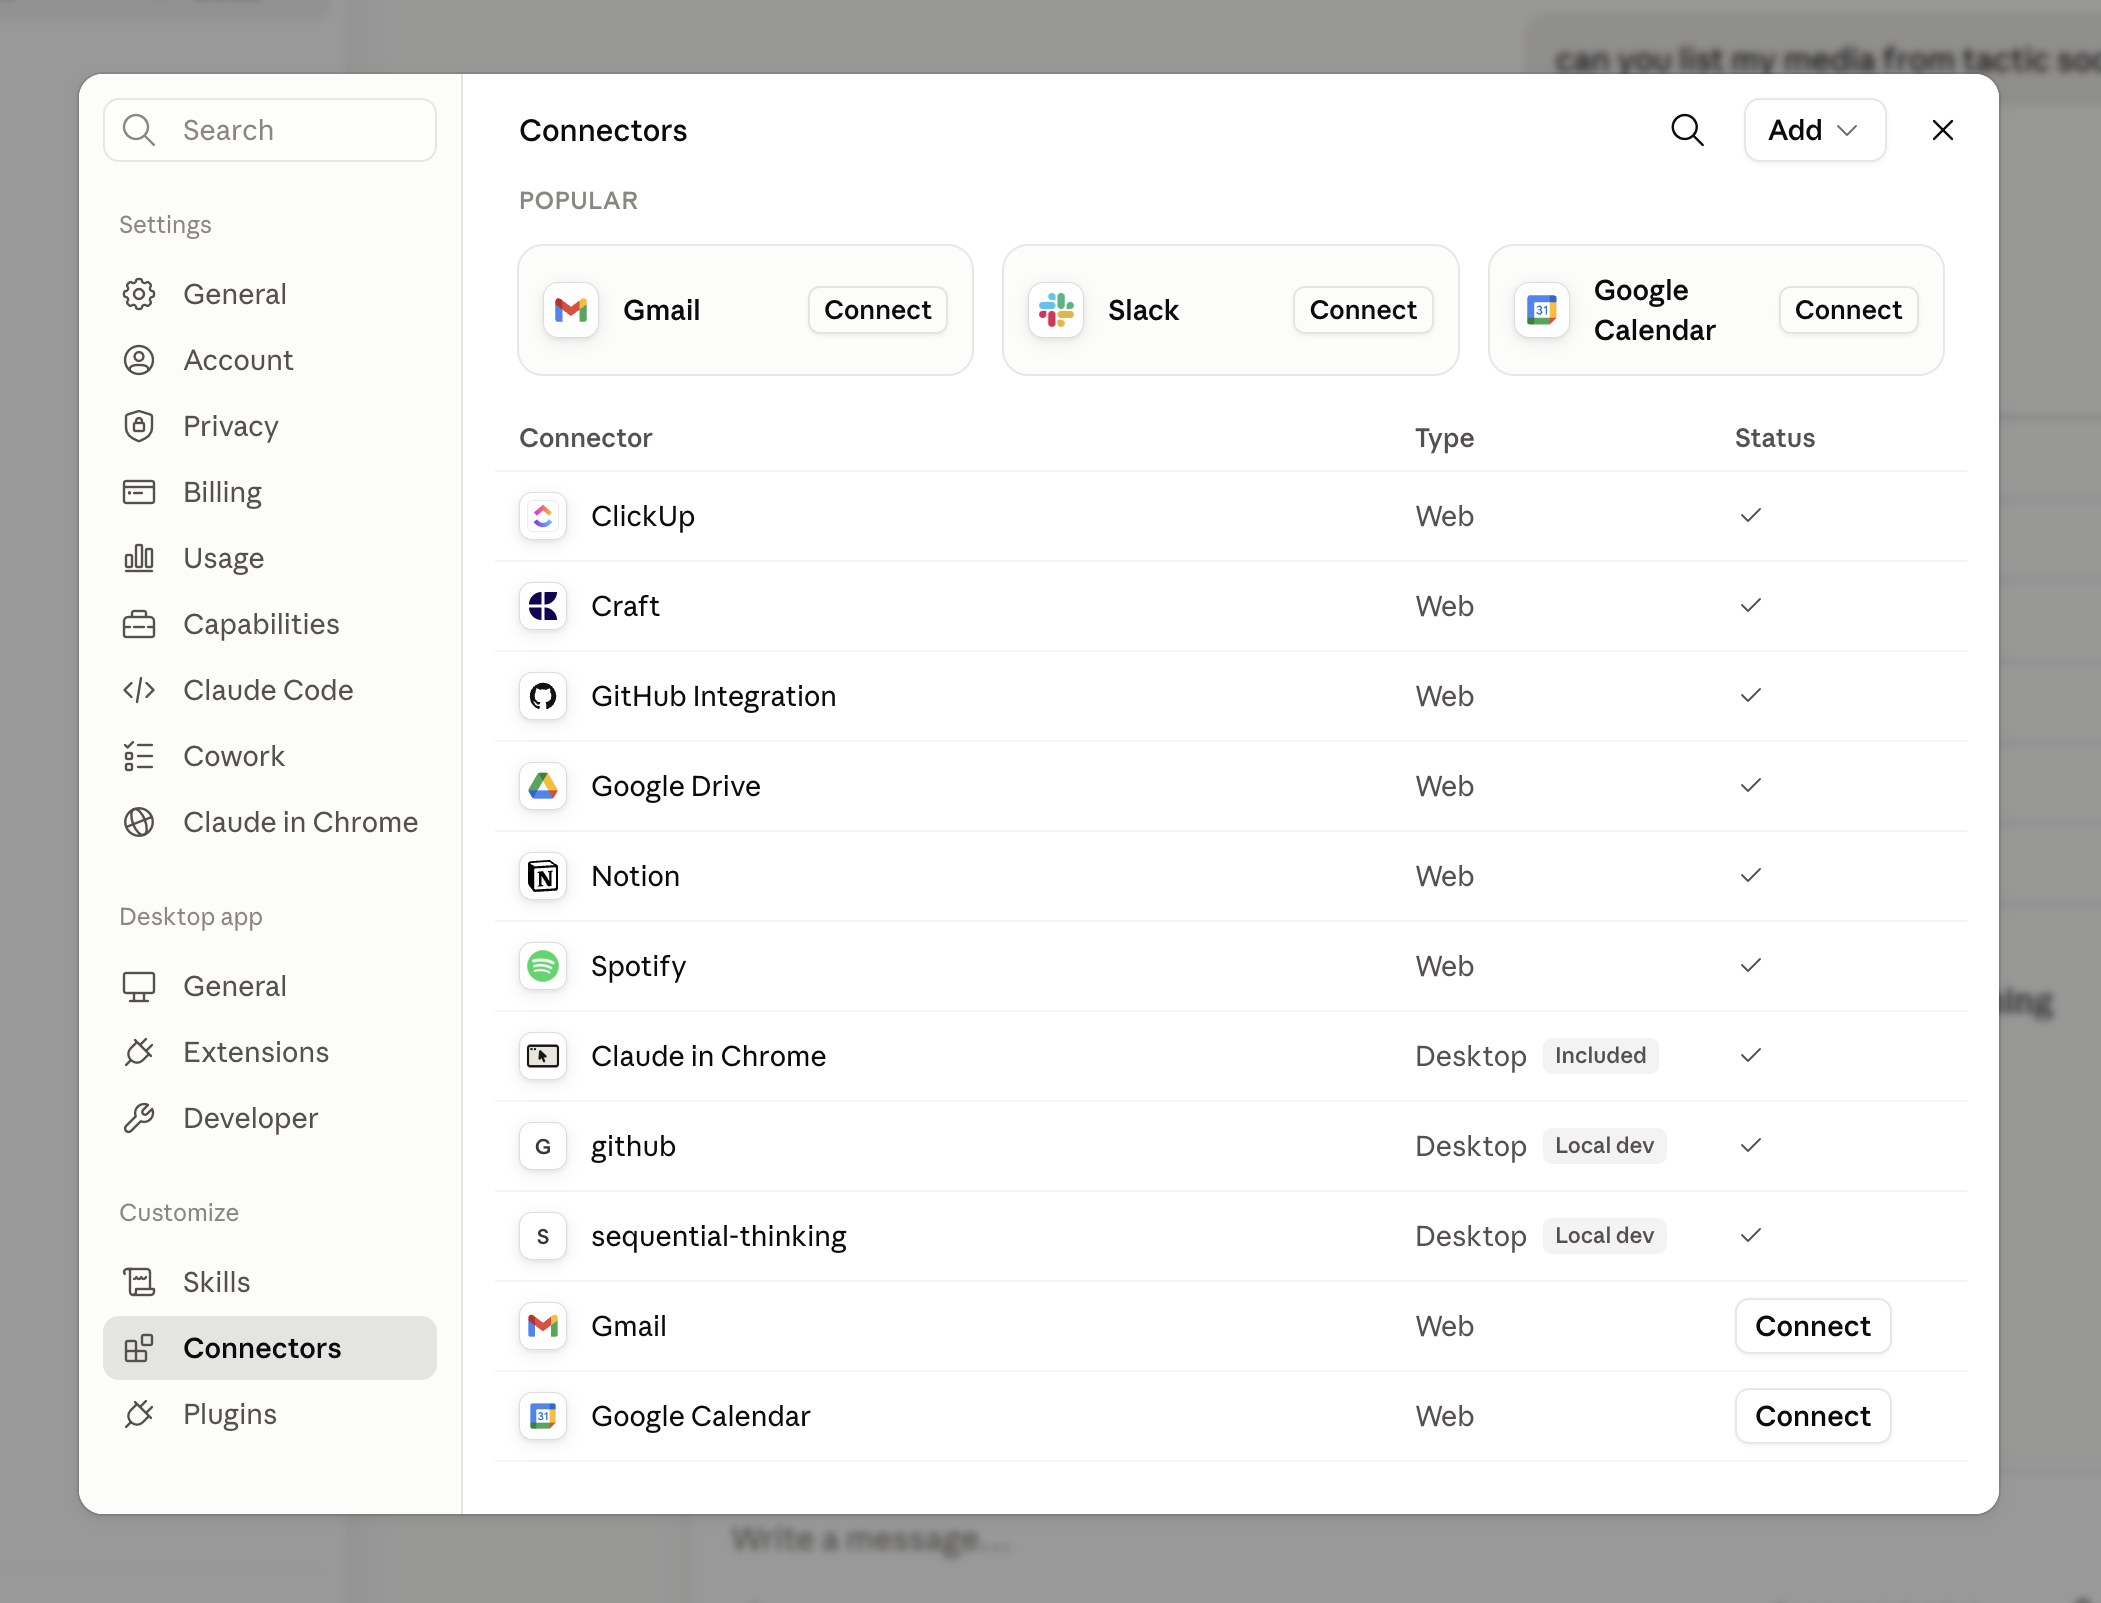This screenshot has width=2101, height=1603.
Task: Click the Google Drive icon
Action: click(x=543, y=786)
